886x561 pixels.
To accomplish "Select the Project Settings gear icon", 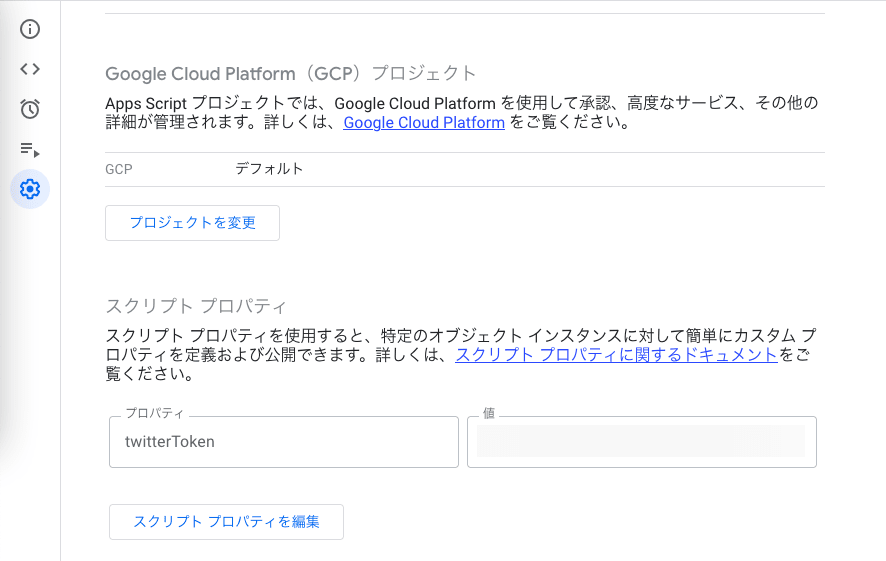I will coord(30,189).
